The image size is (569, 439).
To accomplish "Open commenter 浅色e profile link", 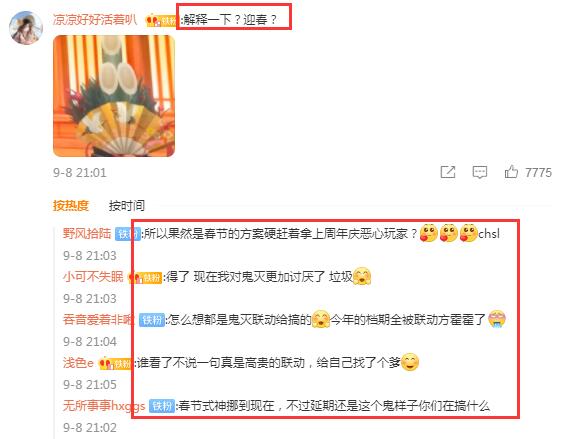I will click(x=78, y=362).
